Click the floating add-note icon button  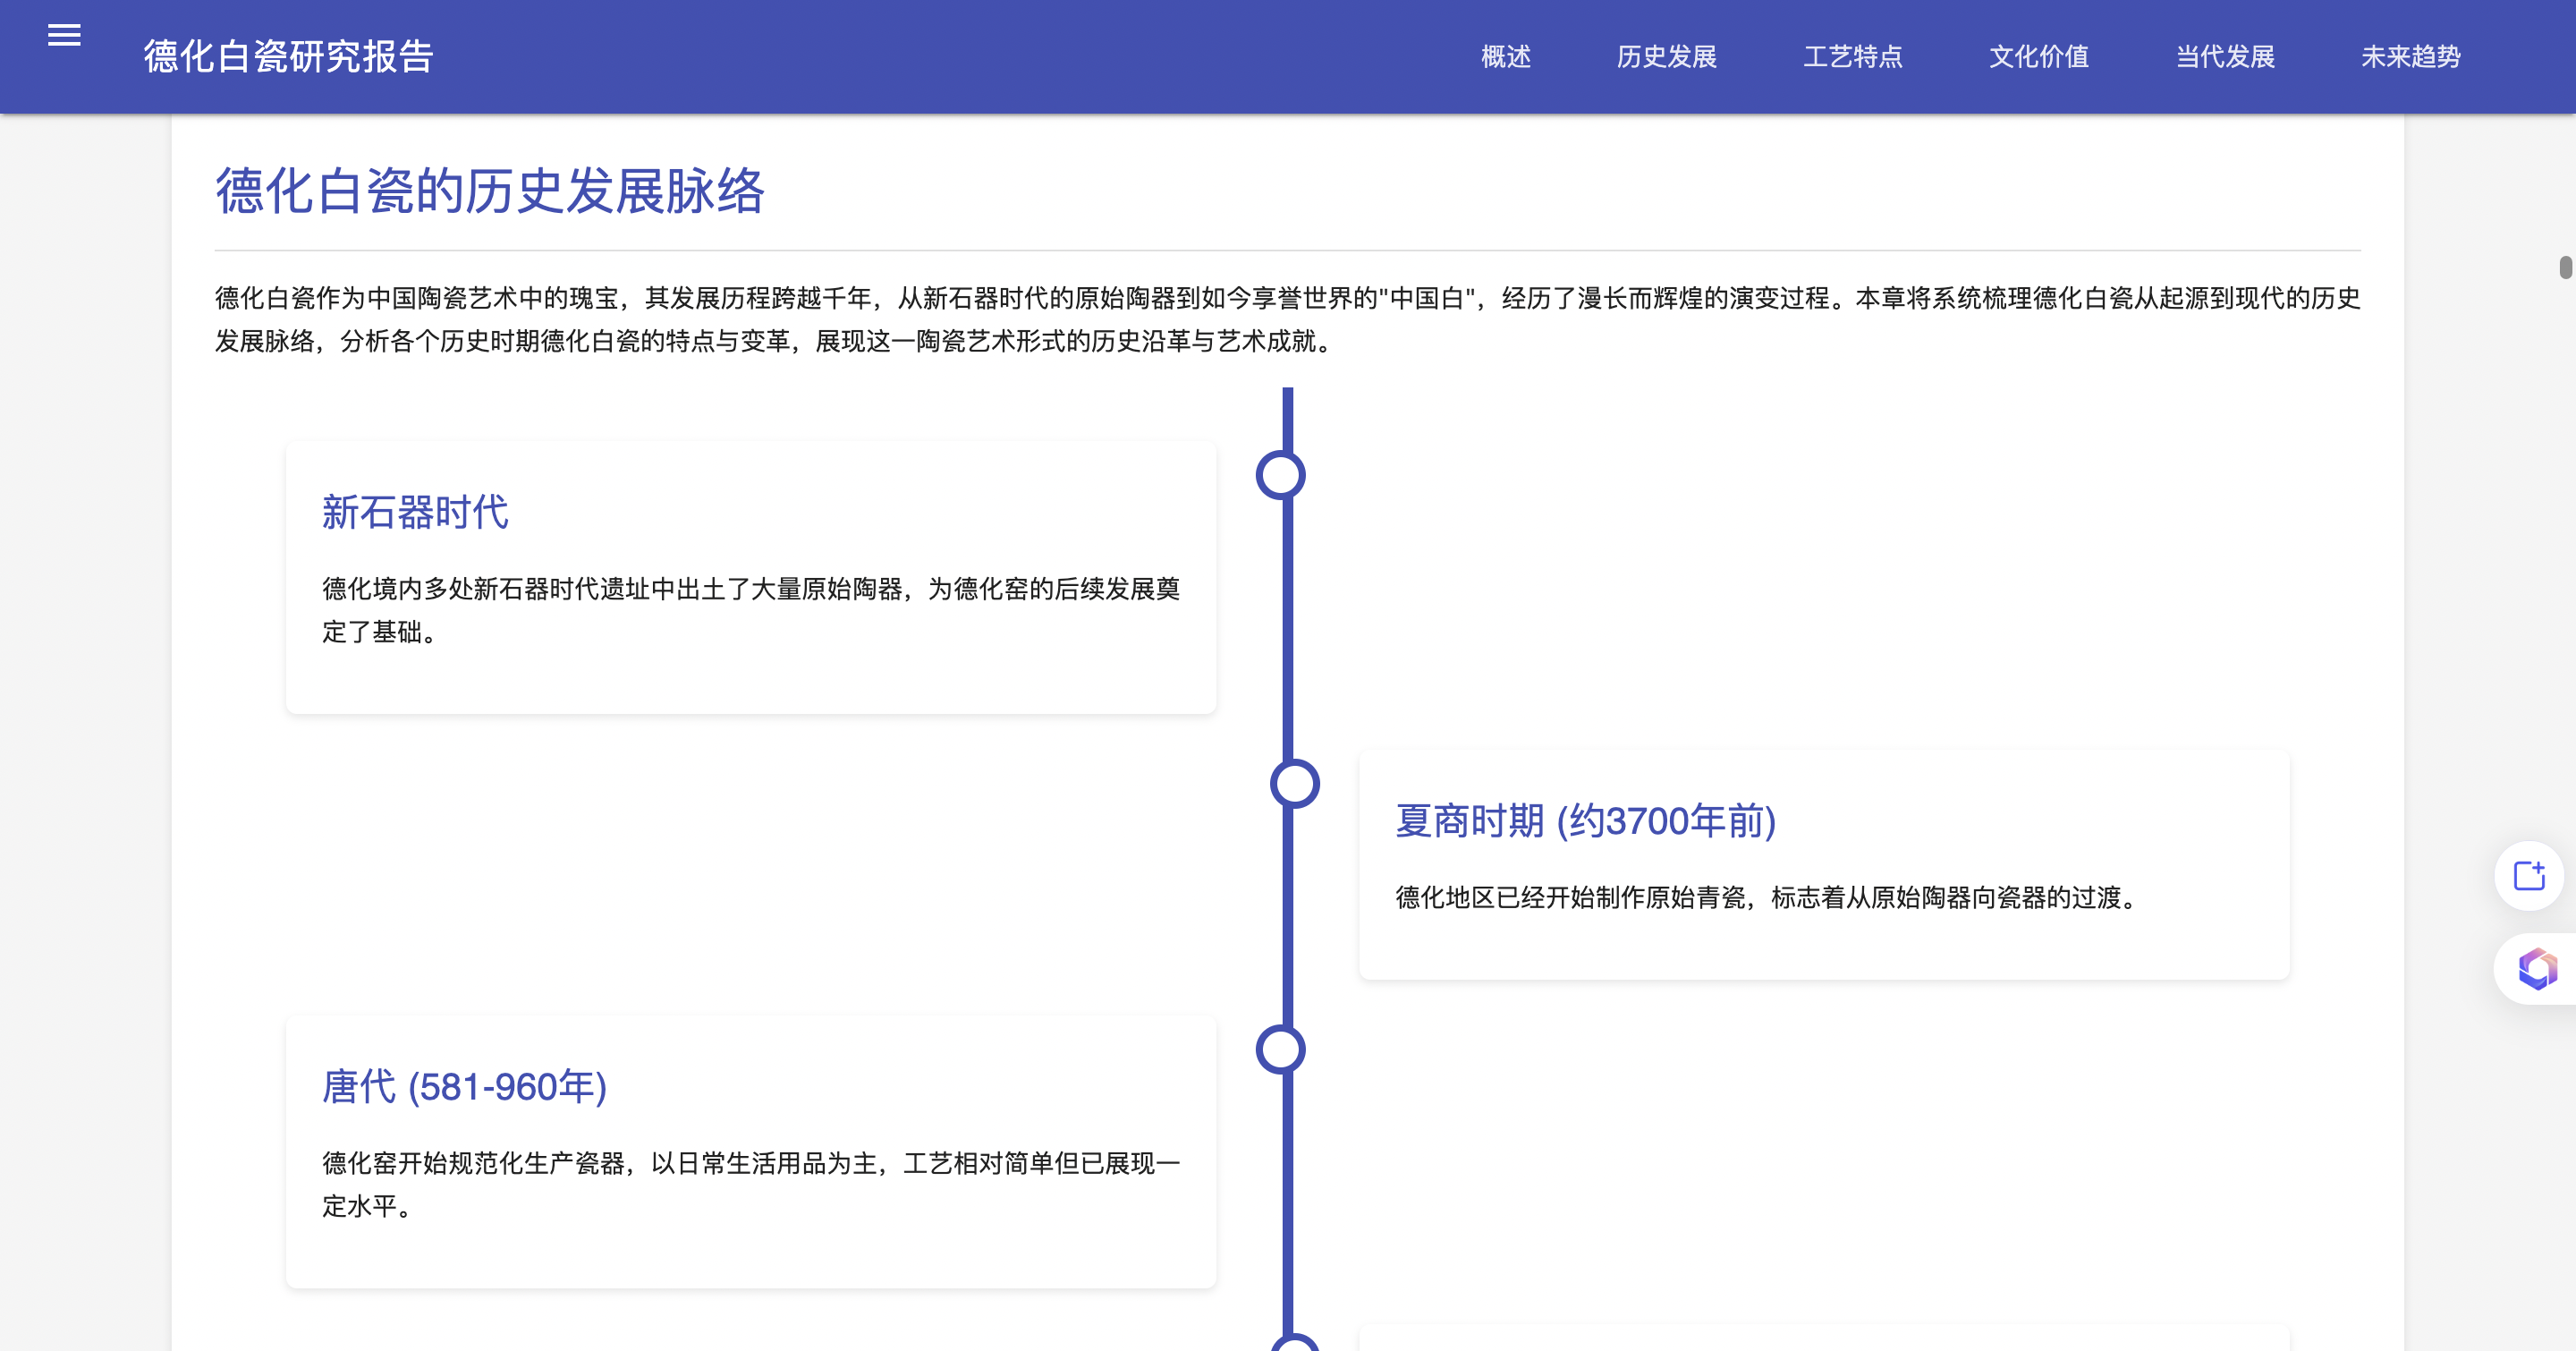(2529, 876)
